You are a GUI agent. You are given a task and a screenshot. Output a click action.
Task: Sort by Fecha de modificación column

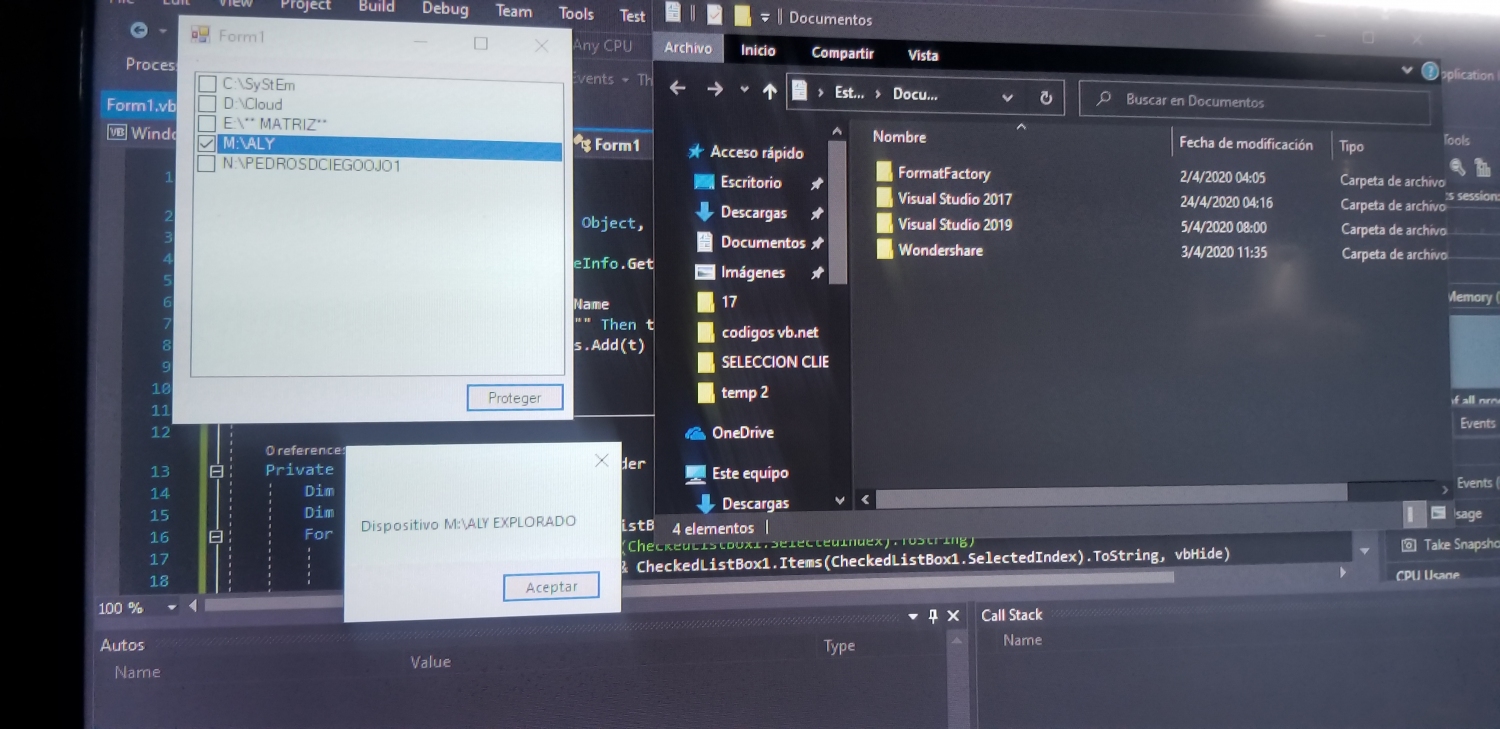tap(1246, 143)
